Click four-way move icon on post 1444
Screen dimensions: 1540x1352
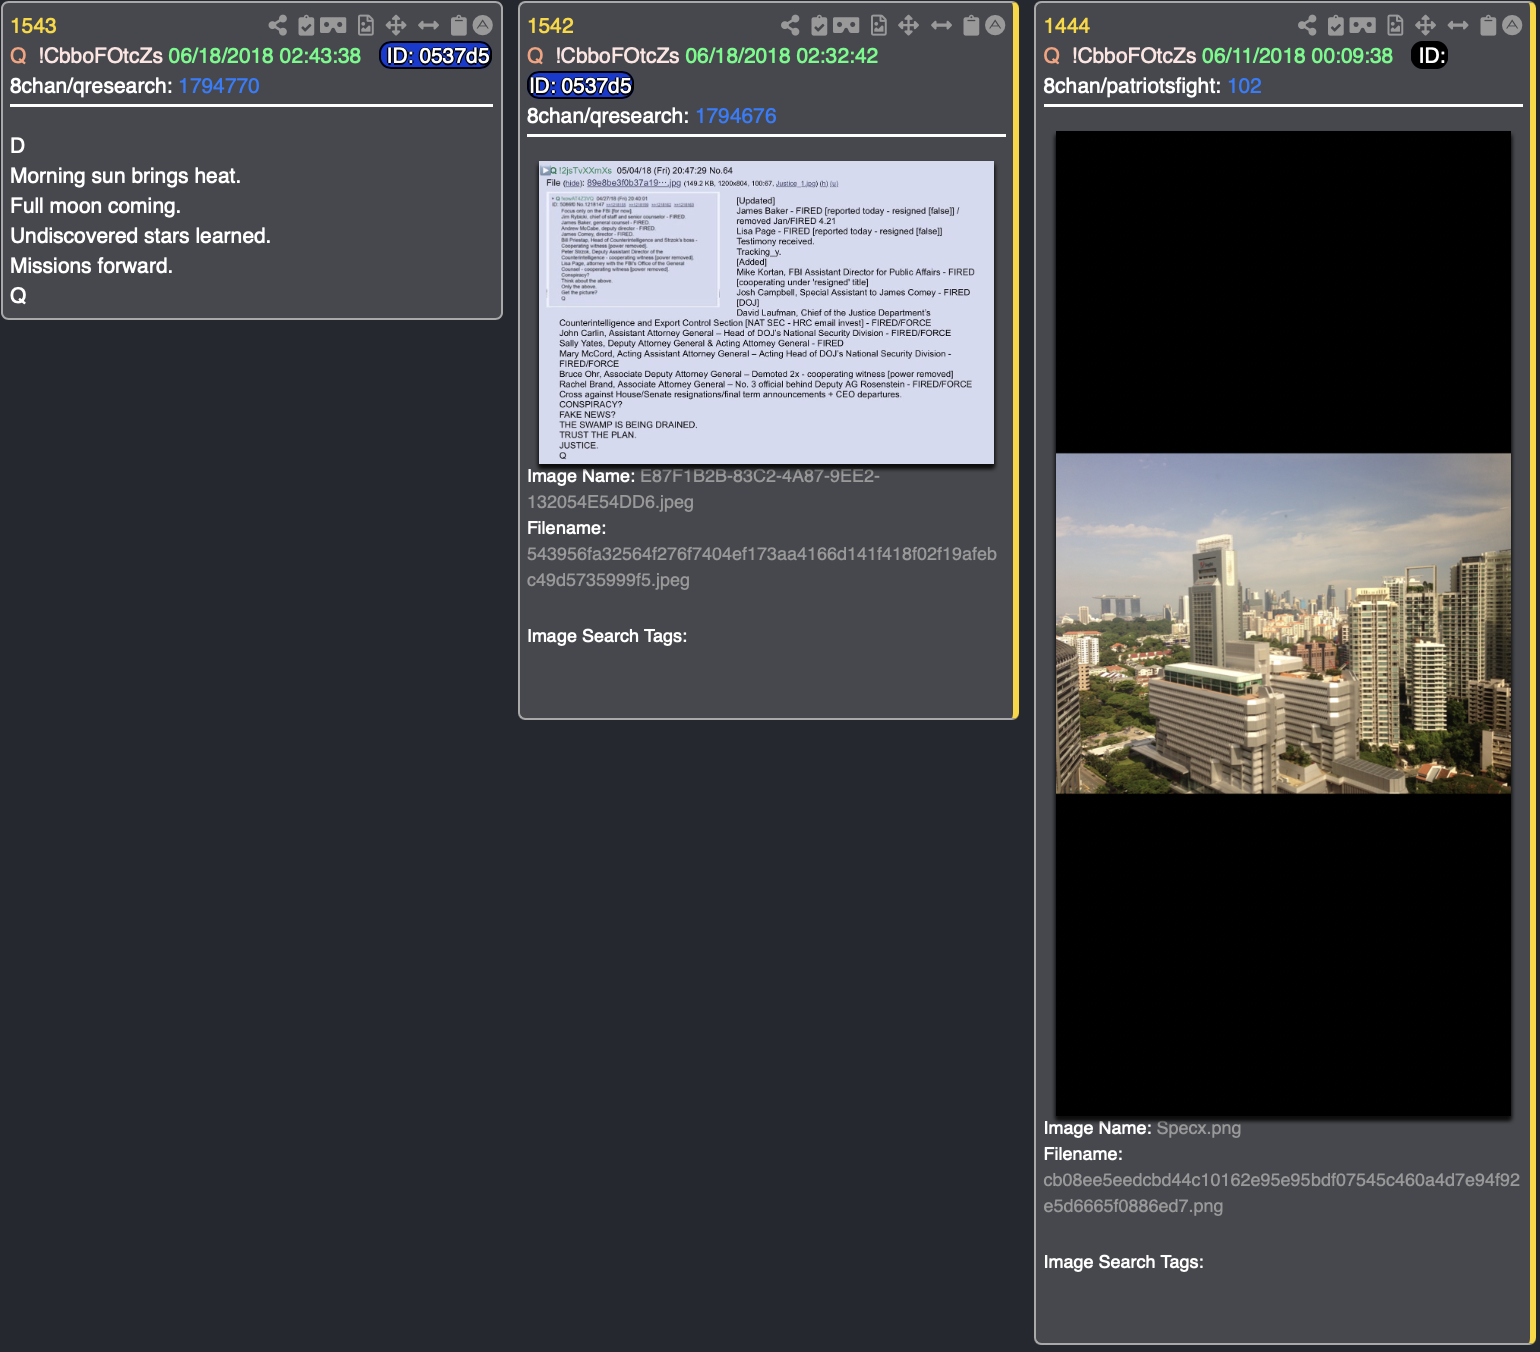(1425, 25)
